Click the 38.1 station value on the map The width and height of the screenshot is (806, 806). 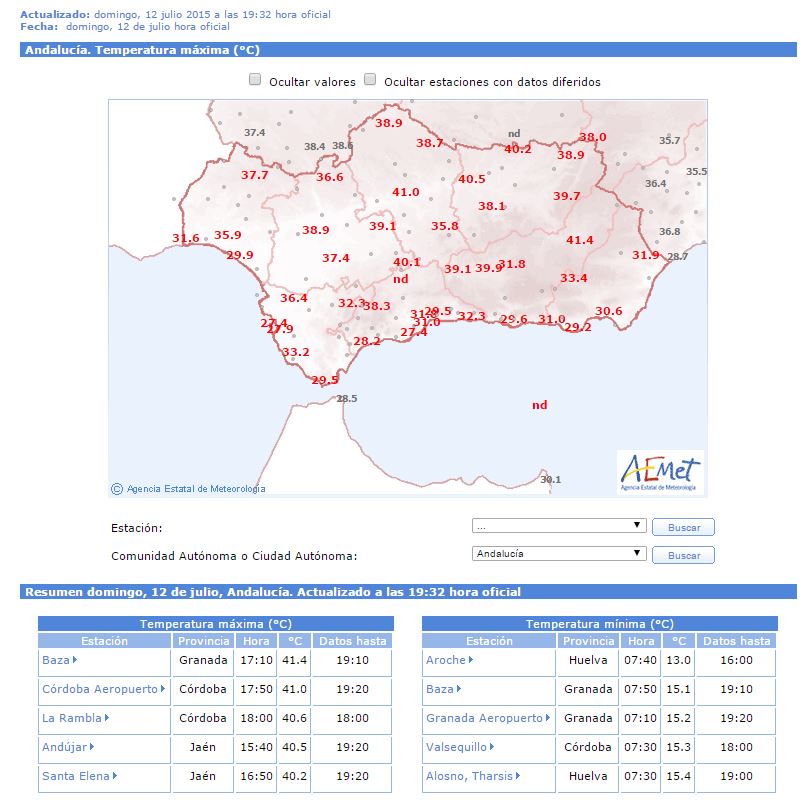pos(491,206)
